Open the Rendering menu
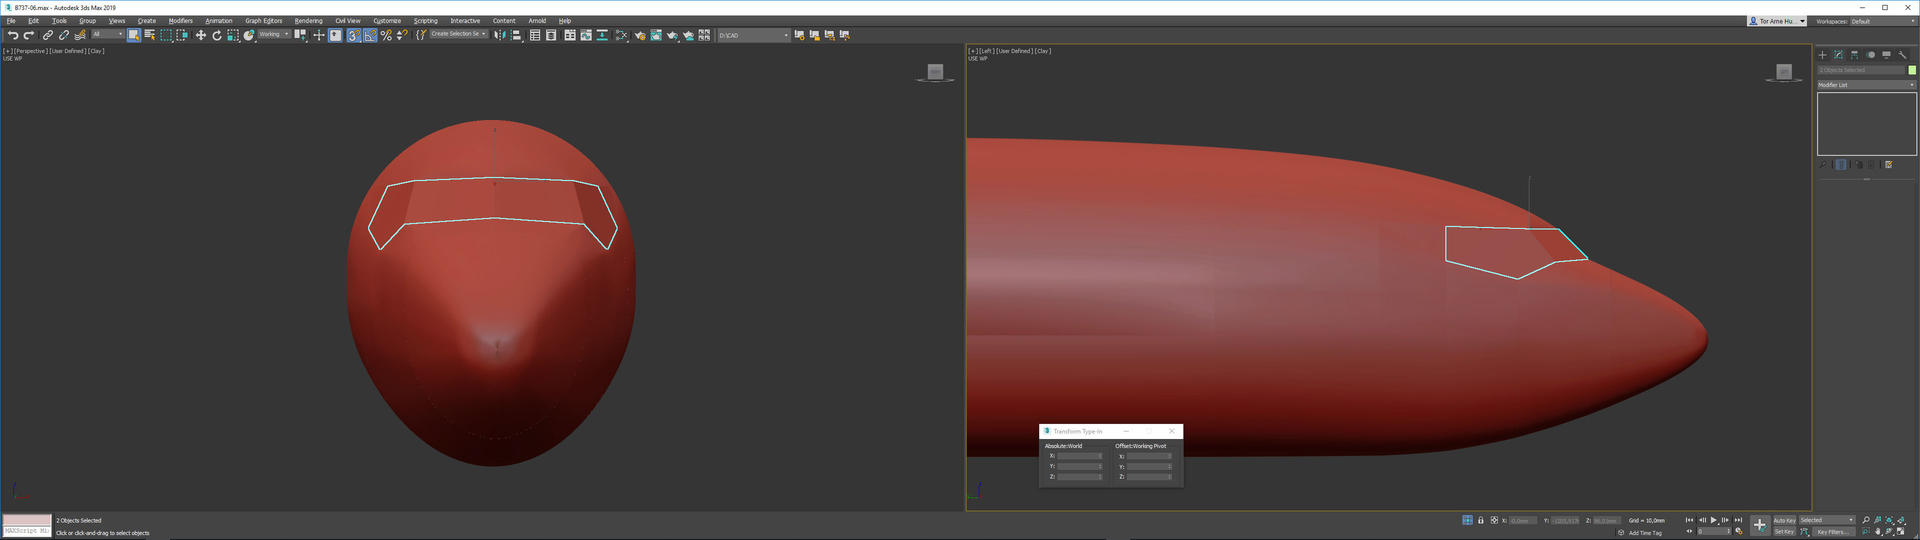The image size is (1920, 540). [x=308, y=21]
